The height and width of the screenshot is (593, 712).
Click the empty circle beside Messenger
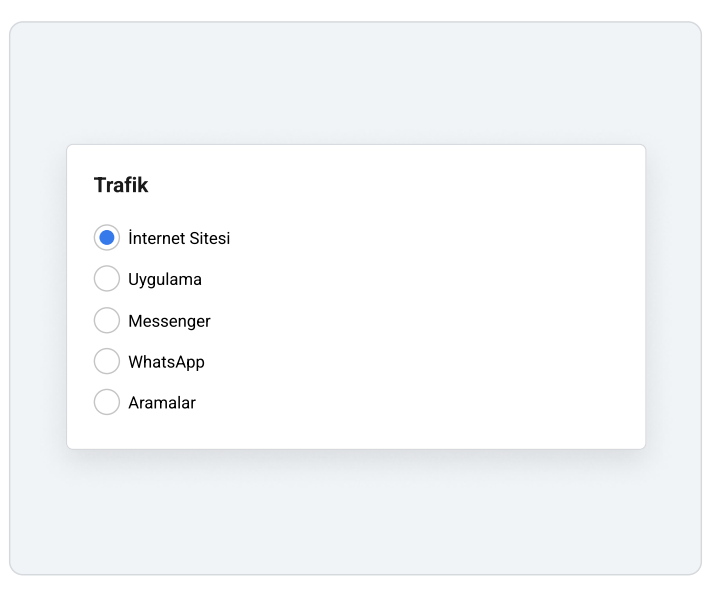[x=107, y=320]
